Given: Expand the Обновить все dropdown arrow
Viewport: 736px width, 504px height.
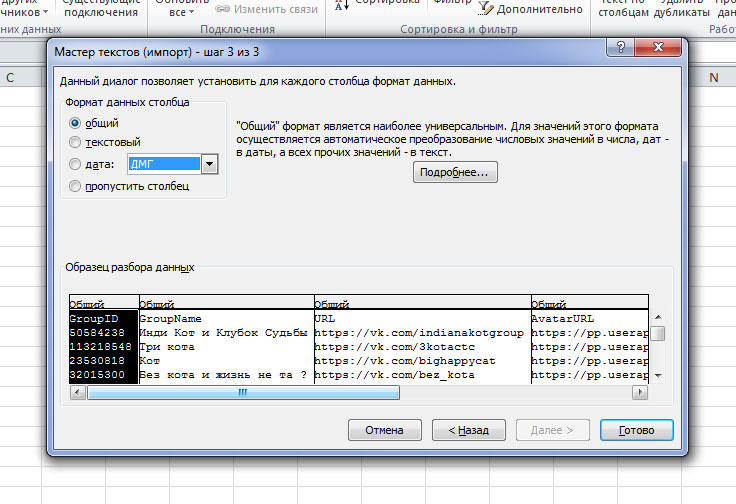Looking at the screenshot, I should (190, 13).
